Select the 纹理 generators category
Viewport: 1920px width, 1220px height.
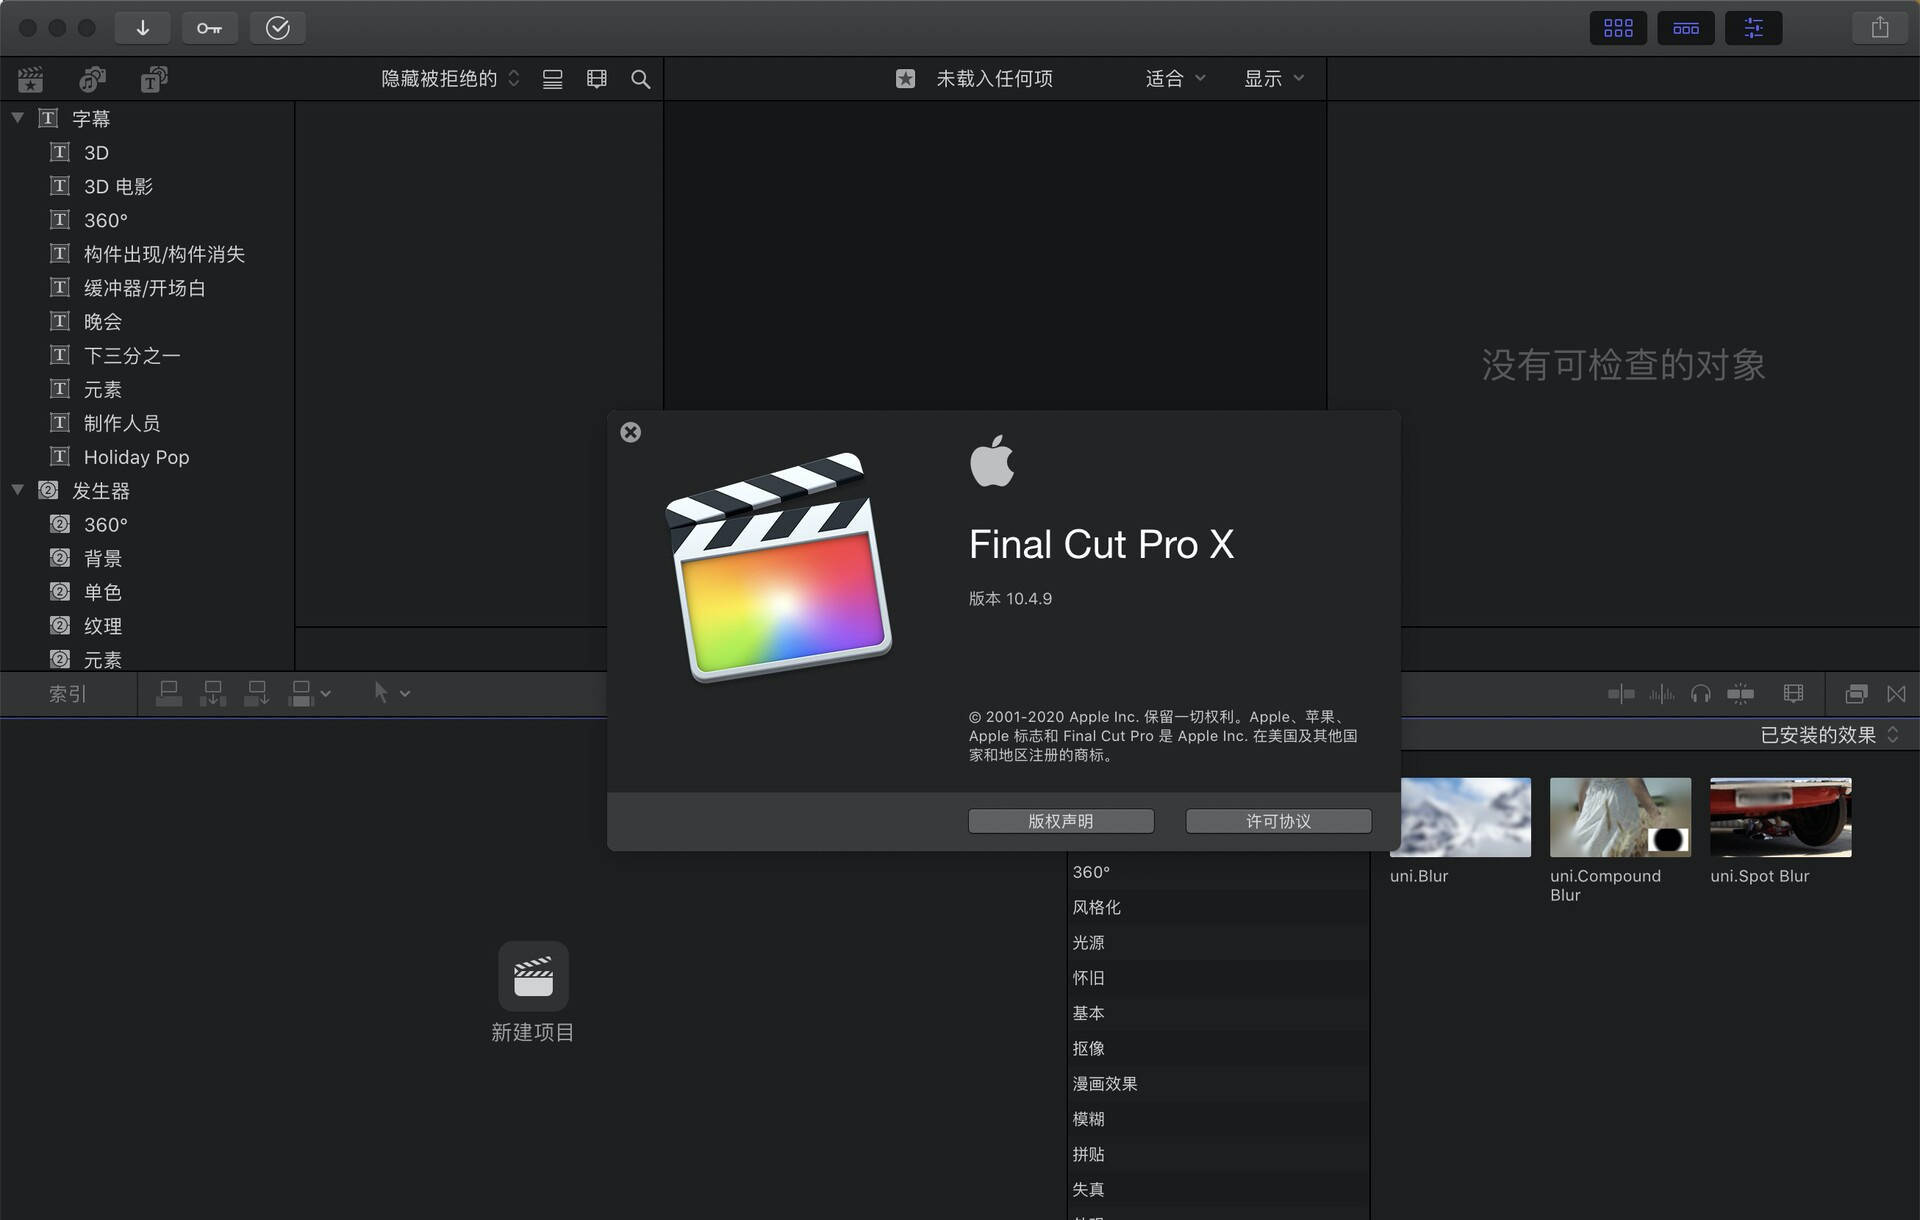tap(102, 626)
